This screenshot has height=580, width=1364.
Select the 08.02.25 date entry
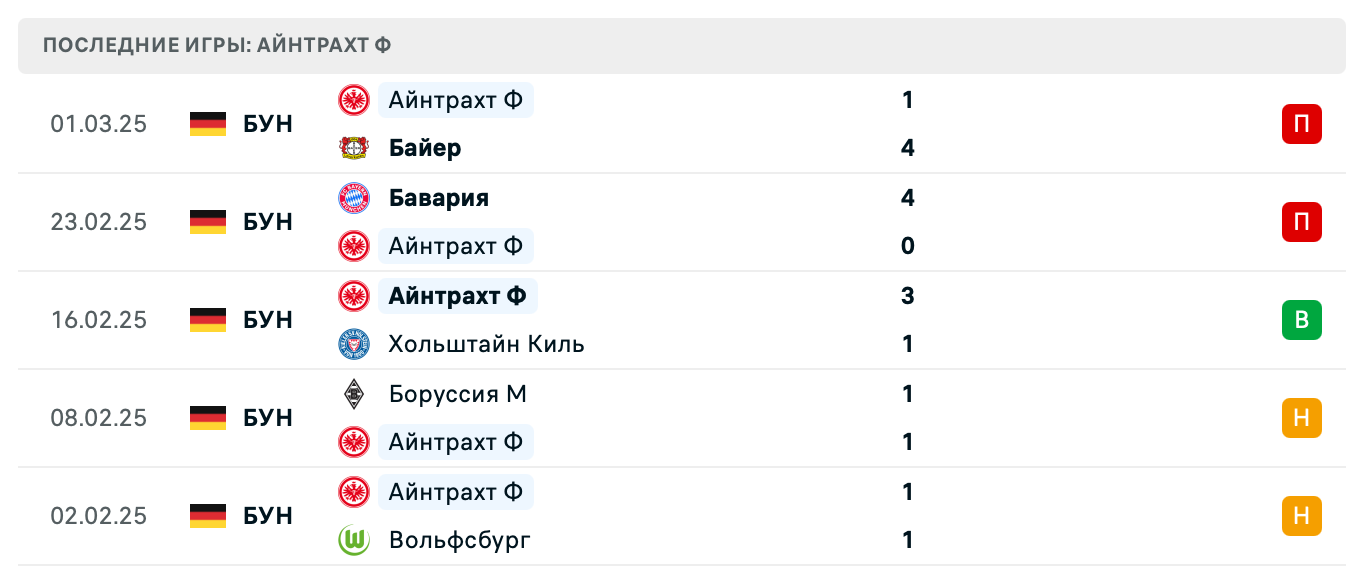tap(100, 418)
